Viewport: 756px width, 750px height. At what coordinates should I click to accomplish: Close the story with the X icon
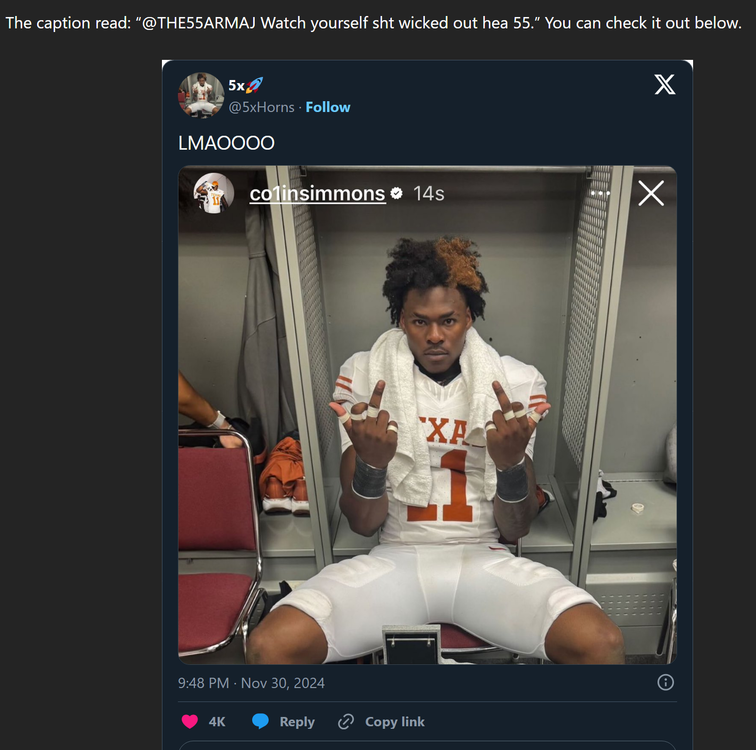tap(651, 193)
